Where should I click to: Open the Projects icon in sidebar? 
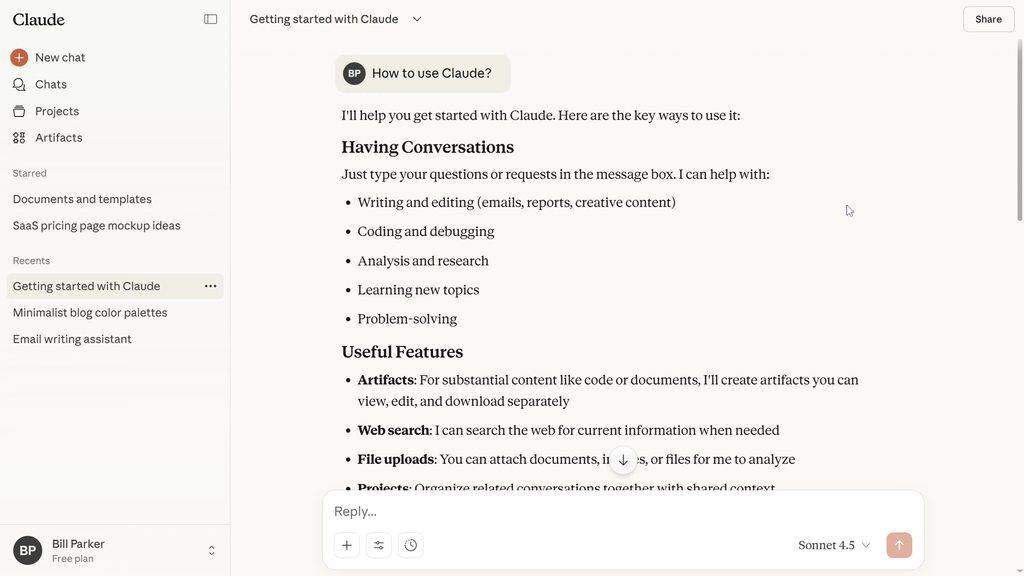tap(19, 111)
